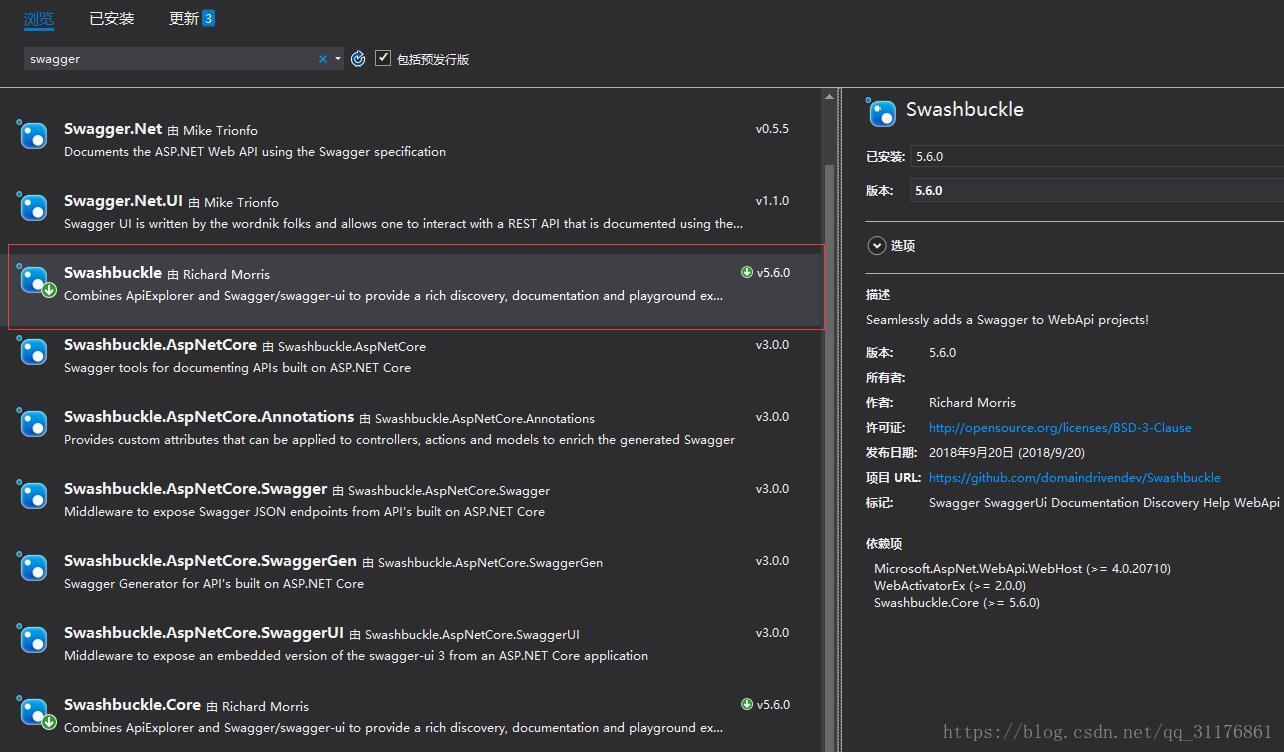Click the Swagger.Net.UI version v1.1.0
This screenshot has width=1284, height=752.
tap(772, 201)
